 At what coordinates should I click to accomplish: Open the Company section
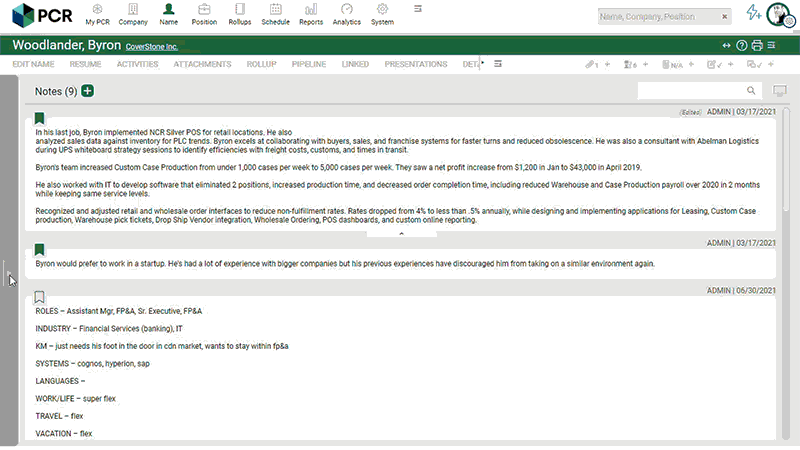[x=133, y=15]
